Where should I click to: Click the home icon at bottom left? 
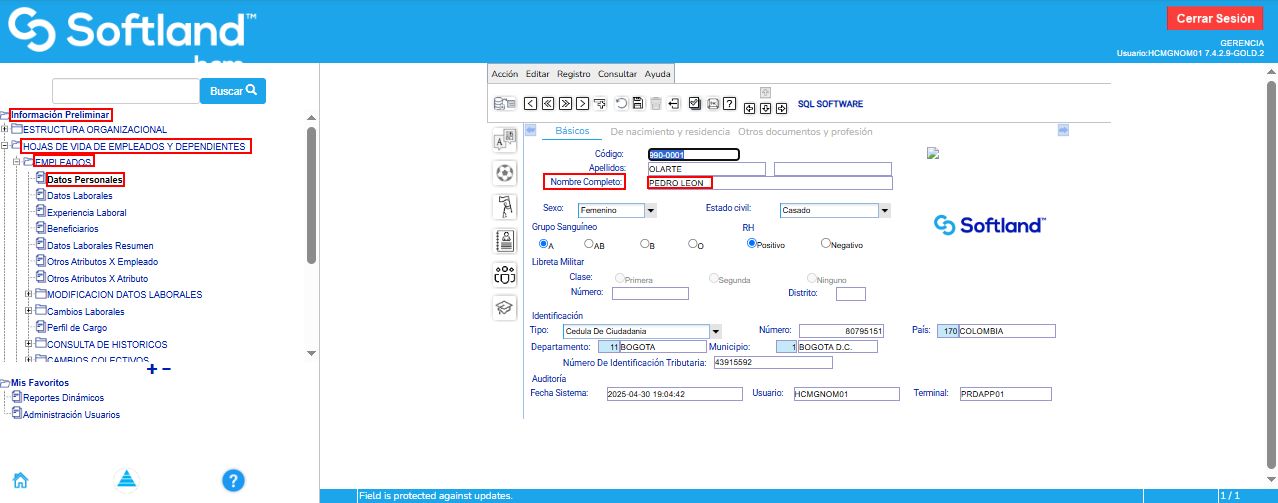click(20, 479)
